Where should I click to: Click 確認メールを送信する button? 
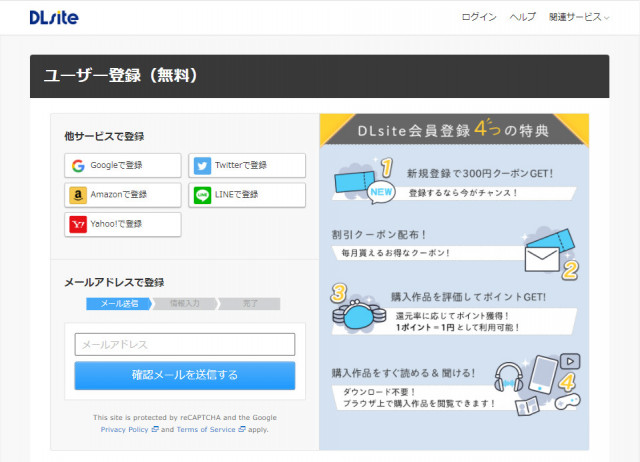(x=184, y=375)
